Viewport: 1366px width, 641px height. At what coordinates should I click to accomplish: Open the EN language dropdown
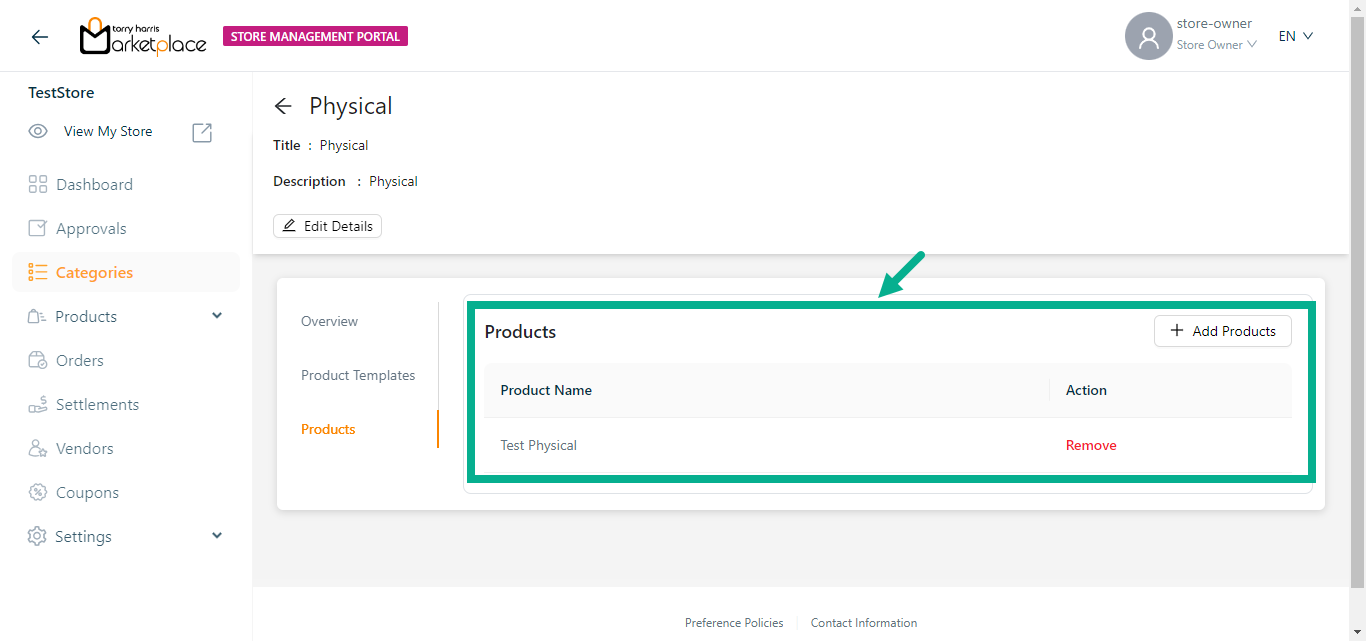coord(1295,36)
